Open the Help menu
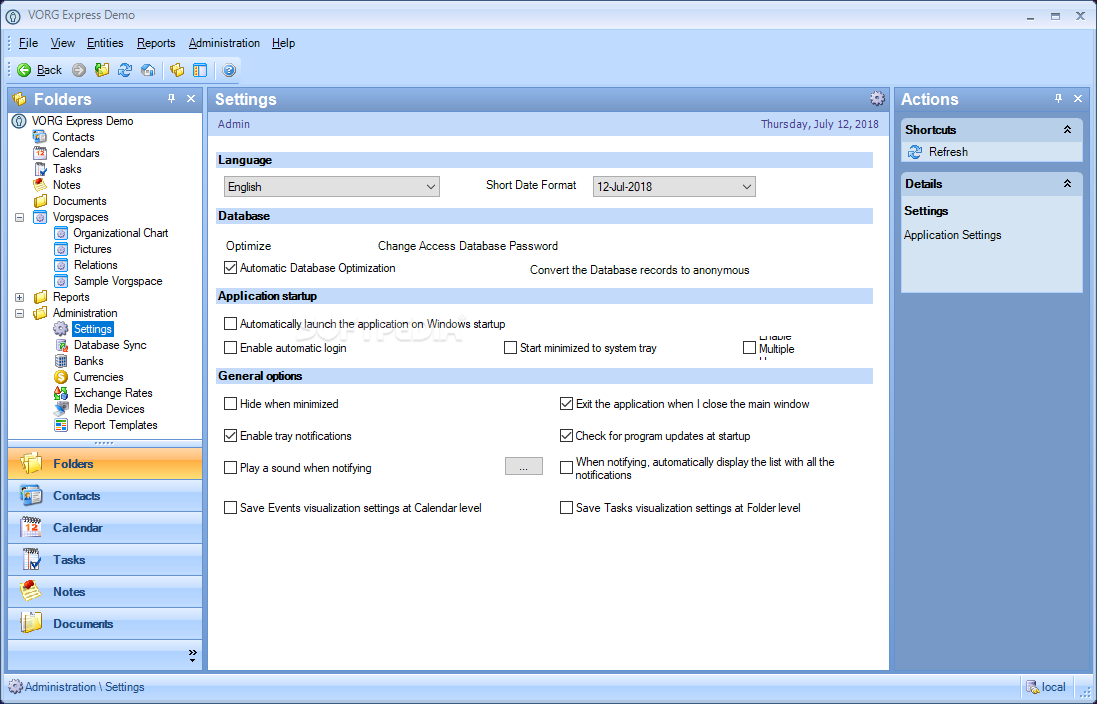Image resolution: width=1097 pixels, height=704 pixels. tap(283, 43)
